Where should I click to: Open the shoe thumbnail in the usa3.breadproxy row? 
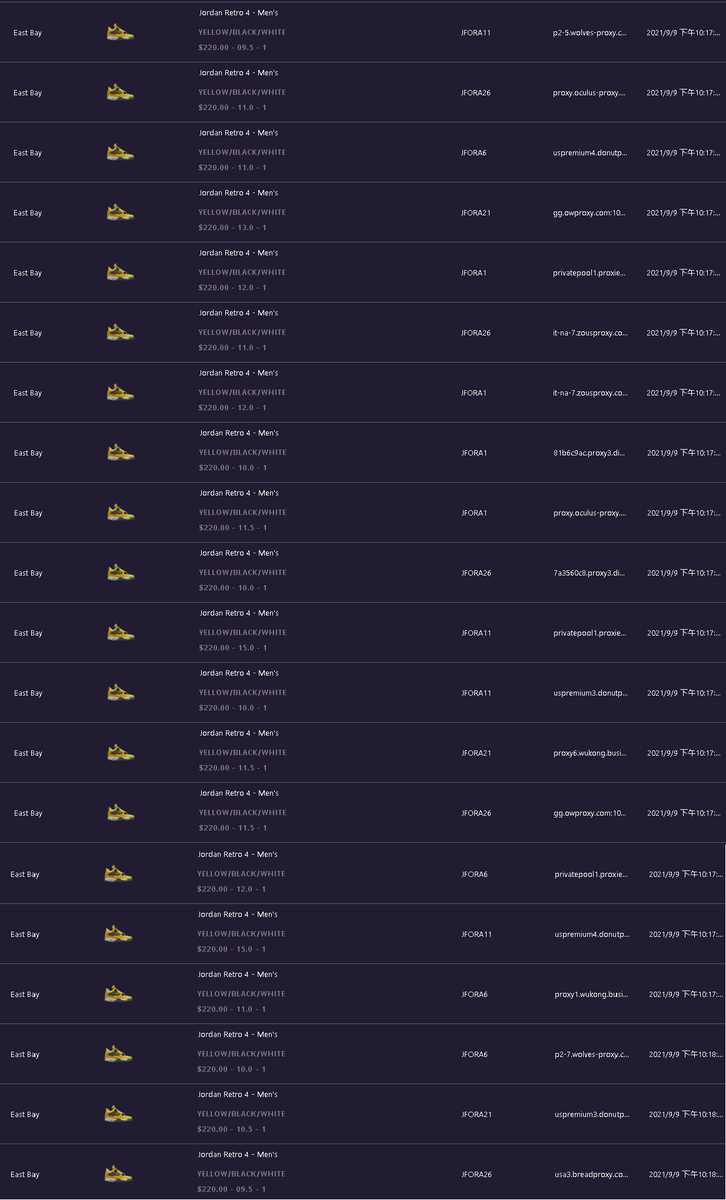[118, 1174]
